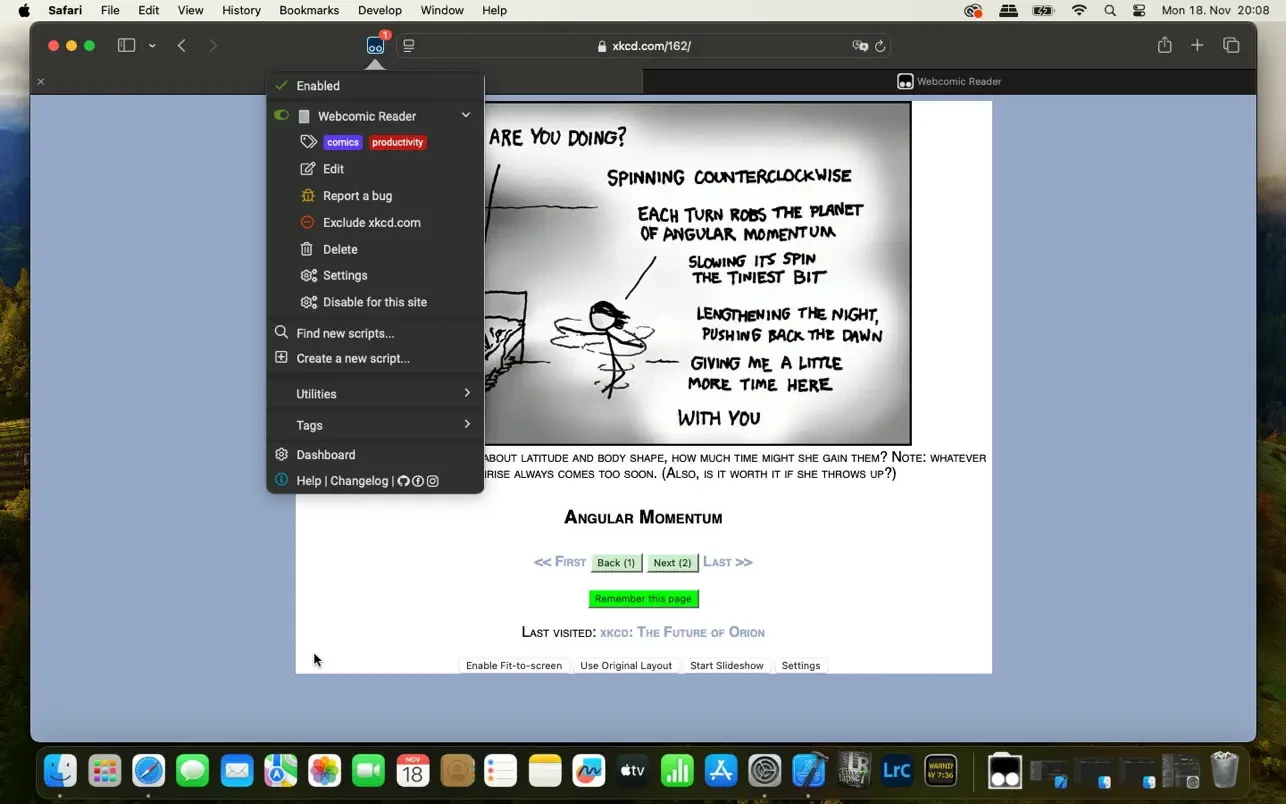Screen dimensions: 1286x804
Task: Expand the Tags submenu
Action: point(467,425)
